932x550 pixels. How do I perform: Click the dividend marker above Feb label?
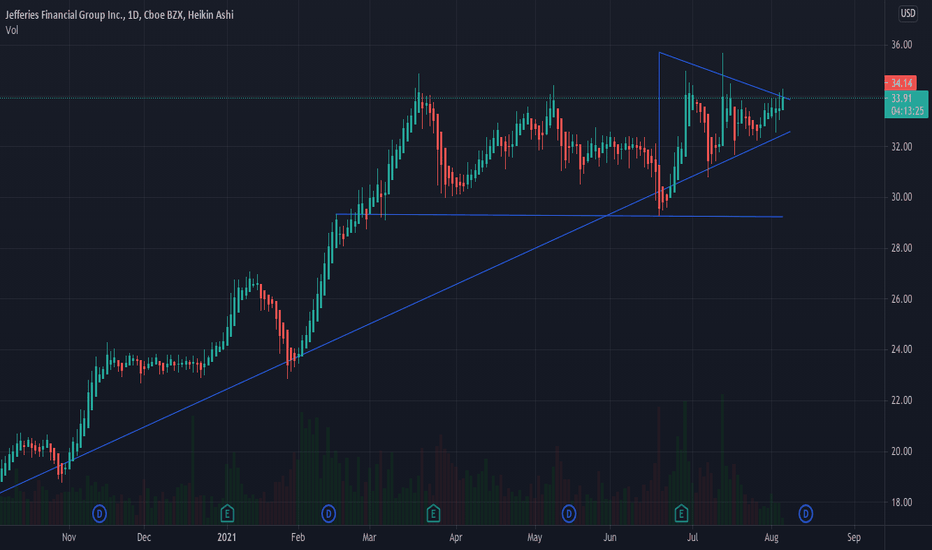(x=329, y=513)
